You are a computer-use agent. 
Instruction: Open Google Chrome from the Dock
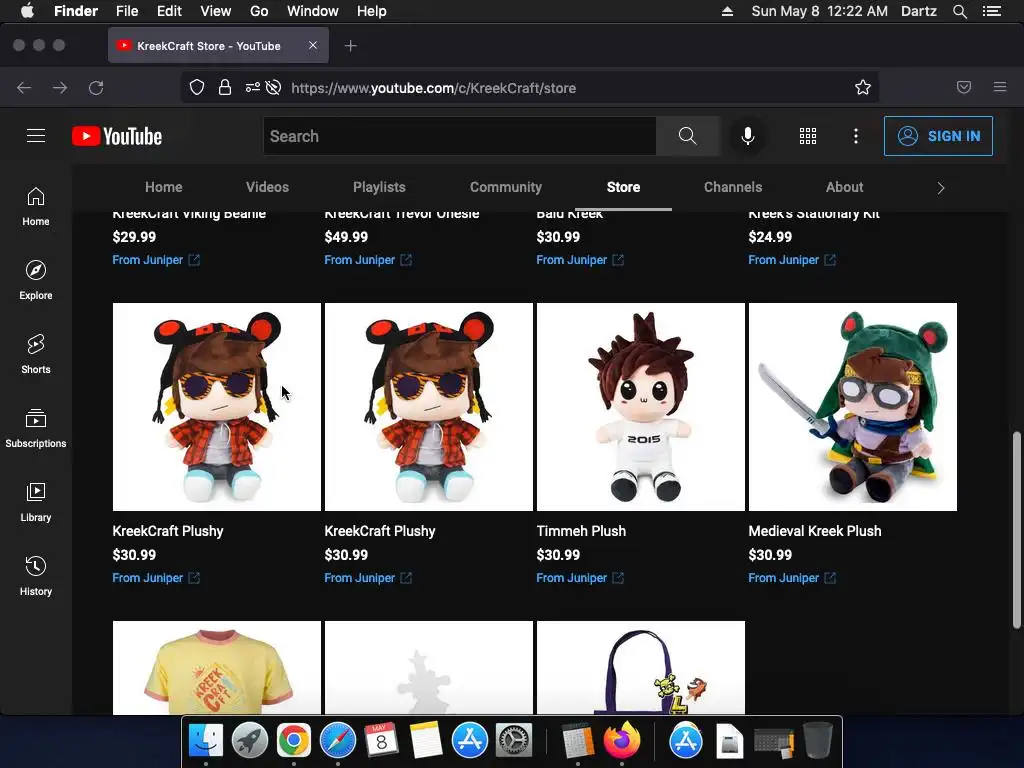point(294,741)
